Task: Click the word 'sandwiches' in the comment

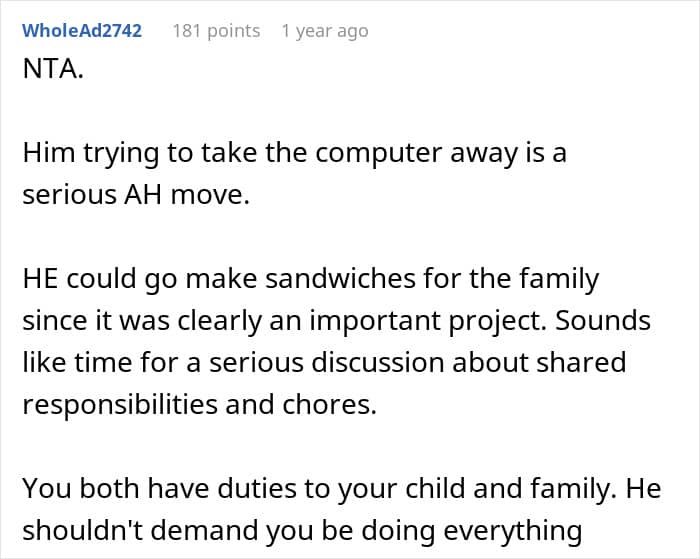Action: coord(342,279)
